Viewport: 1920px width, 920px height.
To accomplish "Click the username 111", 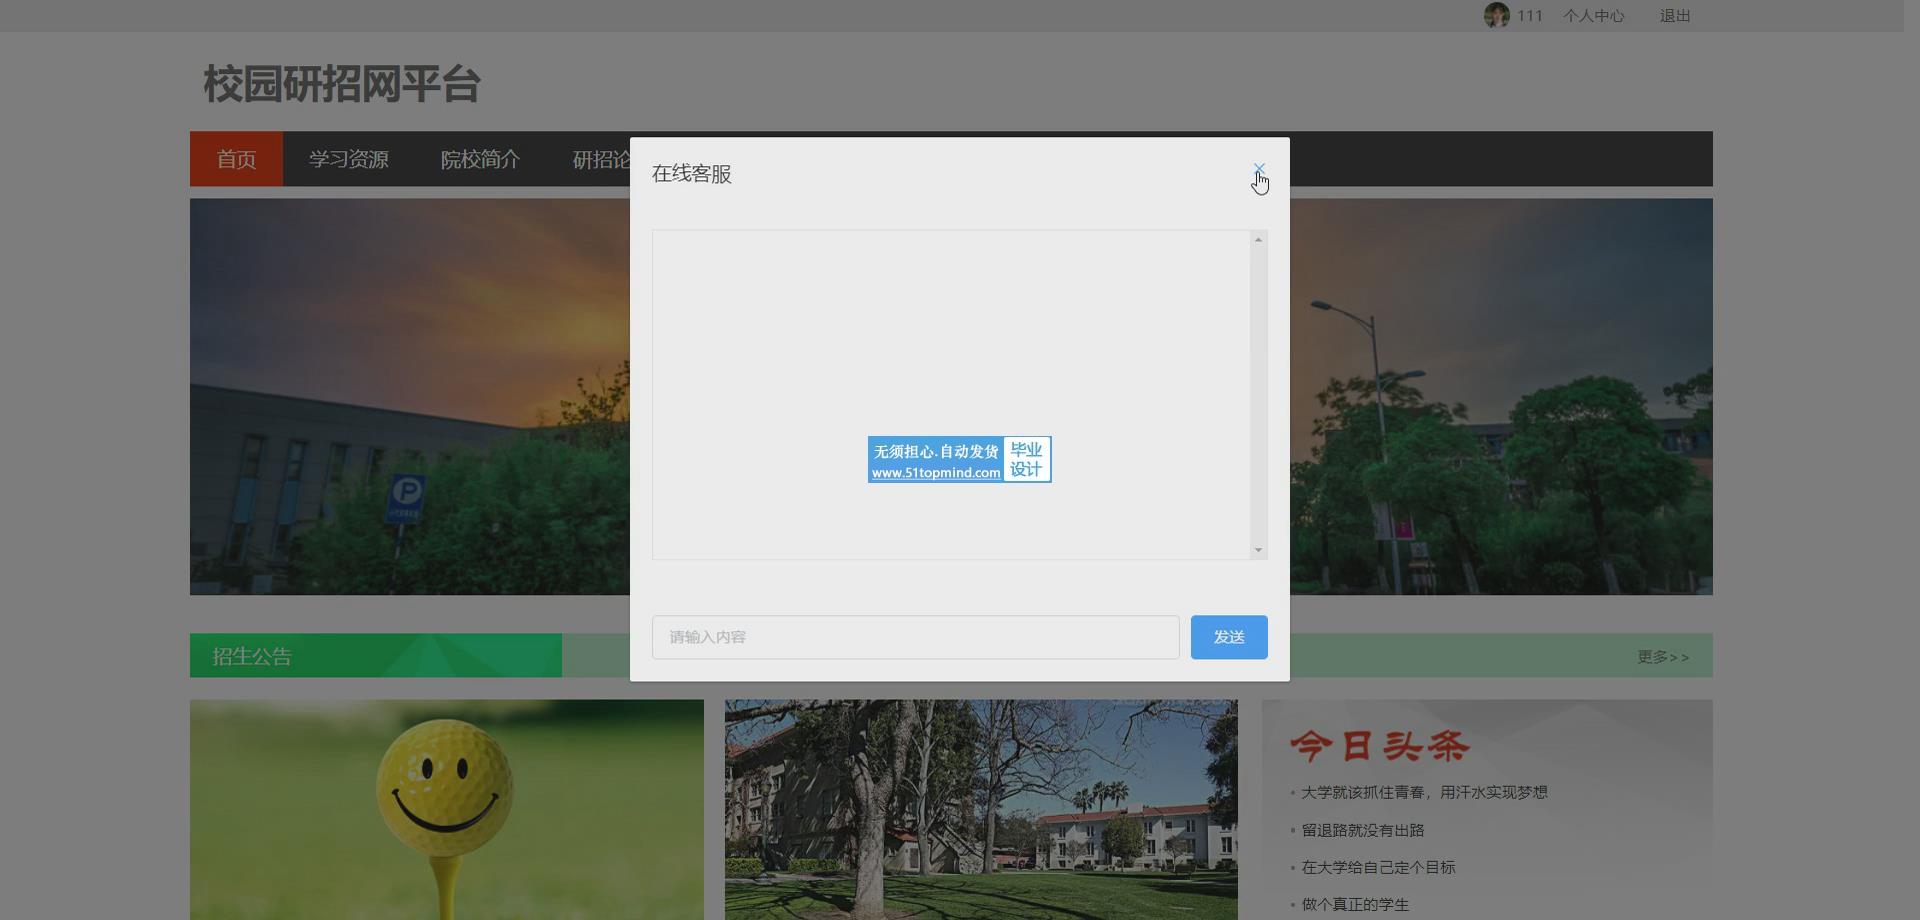I will 1530,16.
